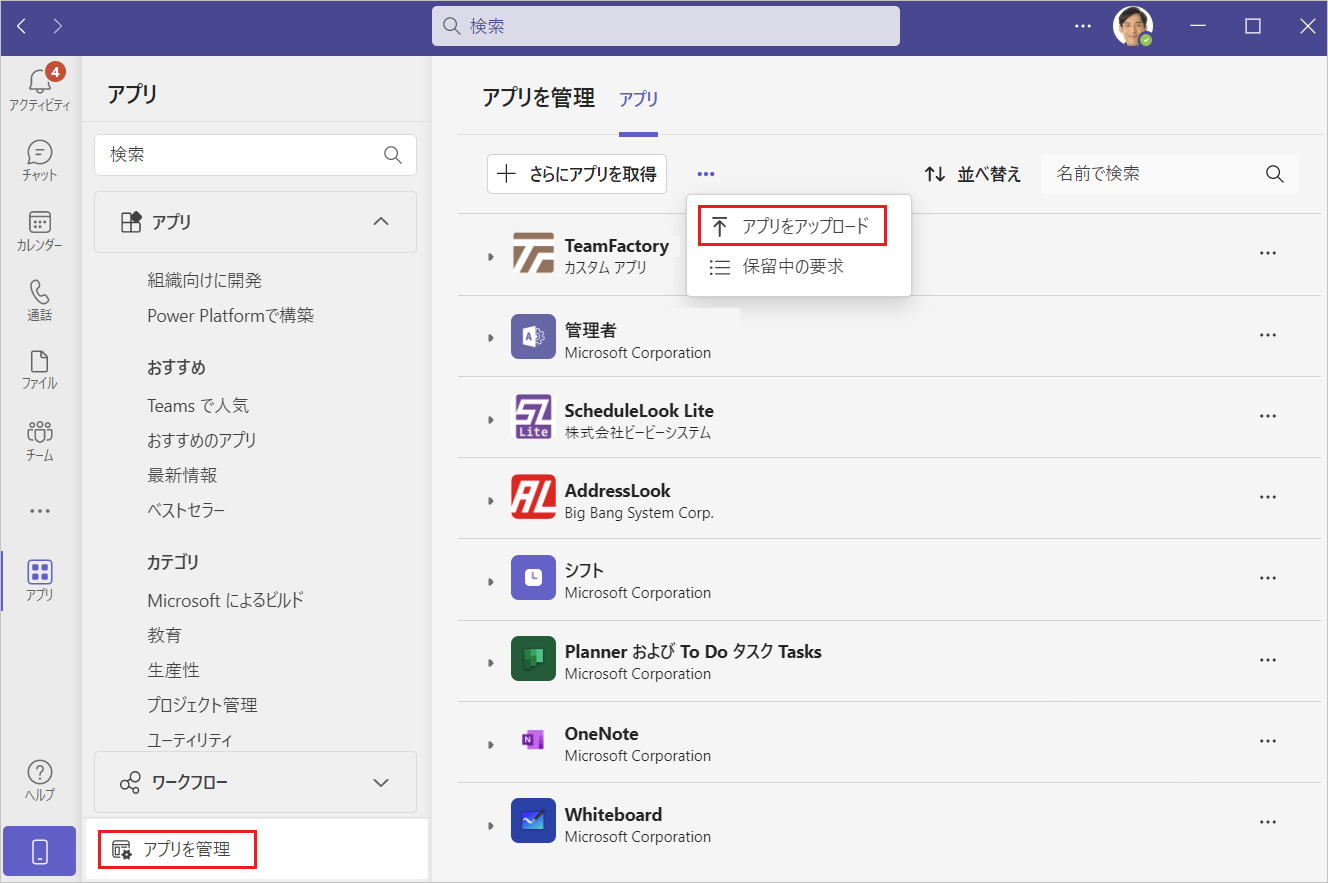Click the 管理者 app icon
The height and width of the screenshot is (883, 1328).
tap(533, 336)
